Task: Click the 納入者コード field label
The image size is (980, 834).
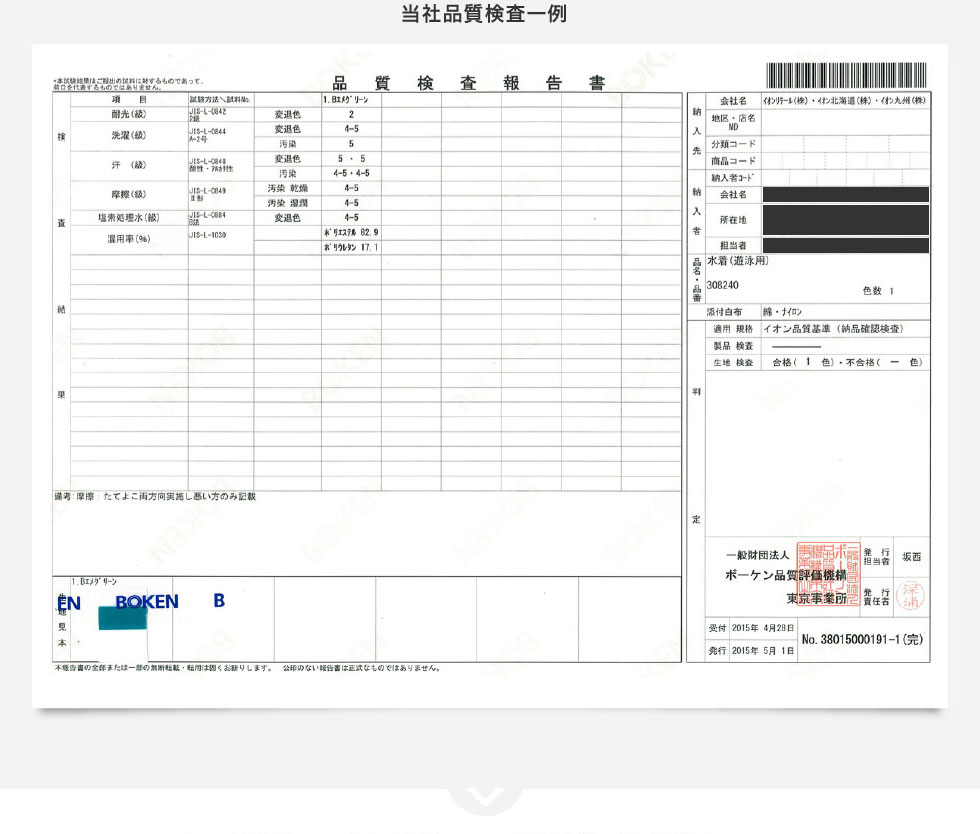Action: pos(733,178)
